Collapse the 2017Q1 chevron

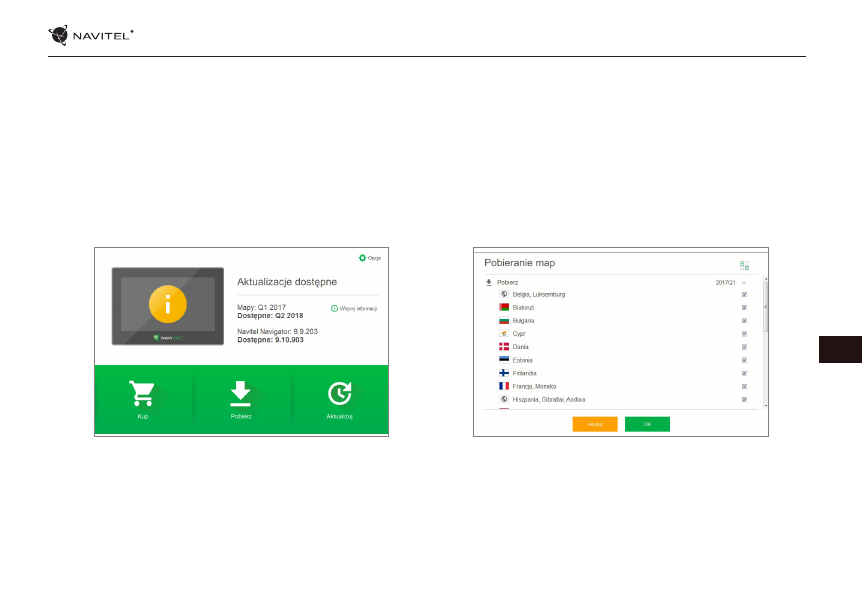point(744,282)
